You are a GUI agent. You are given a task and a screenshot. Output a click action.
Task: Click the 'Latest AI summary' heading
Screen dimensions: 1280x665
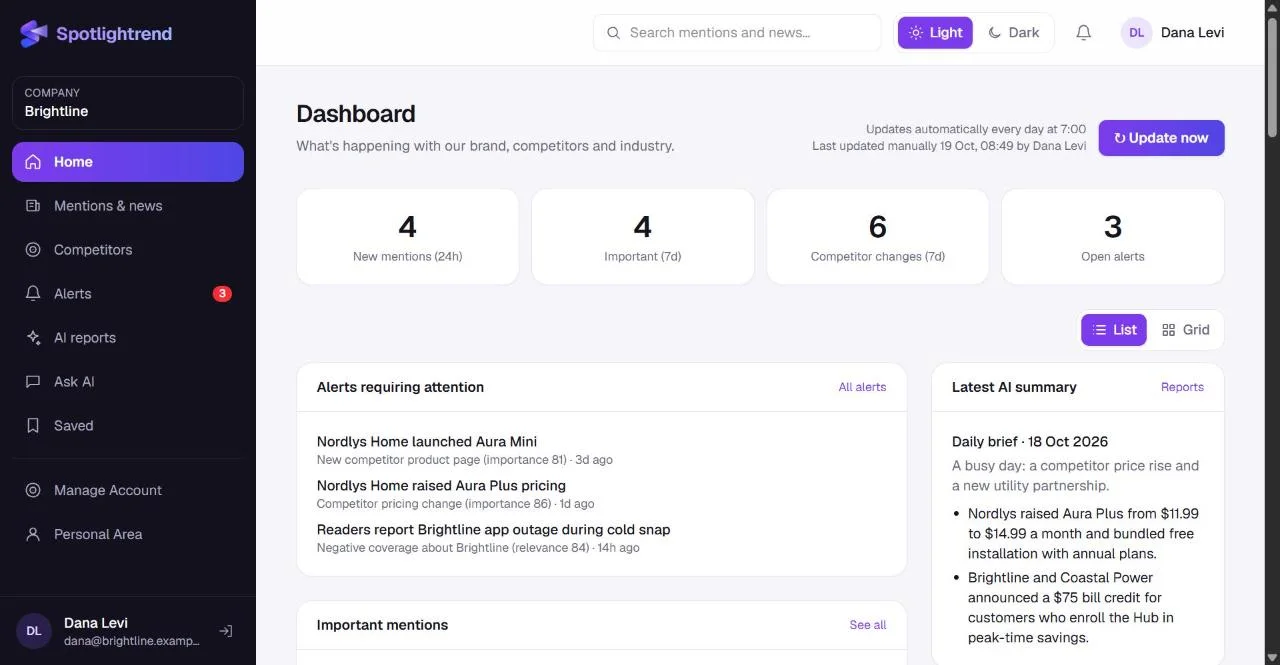pyautogui.click(x=1014, y=387)
